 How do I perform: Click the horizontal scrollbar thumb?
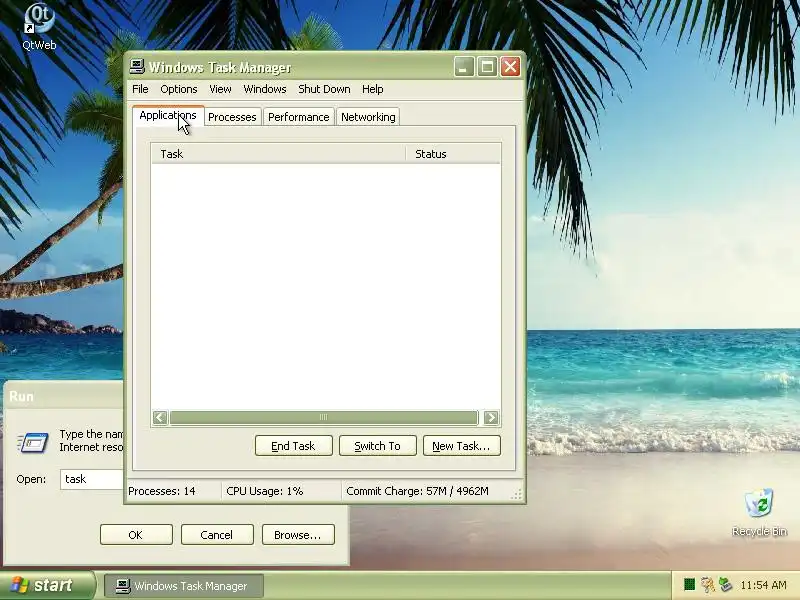point(323,418)
